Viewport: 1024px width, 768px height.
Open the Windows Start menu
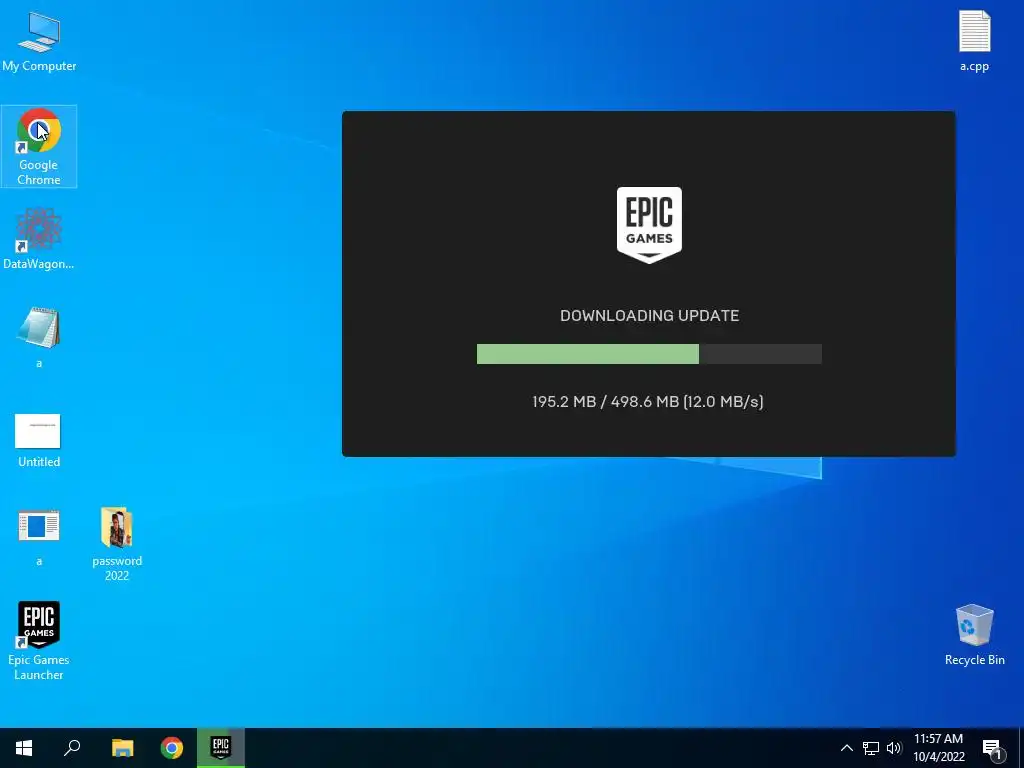24,748
